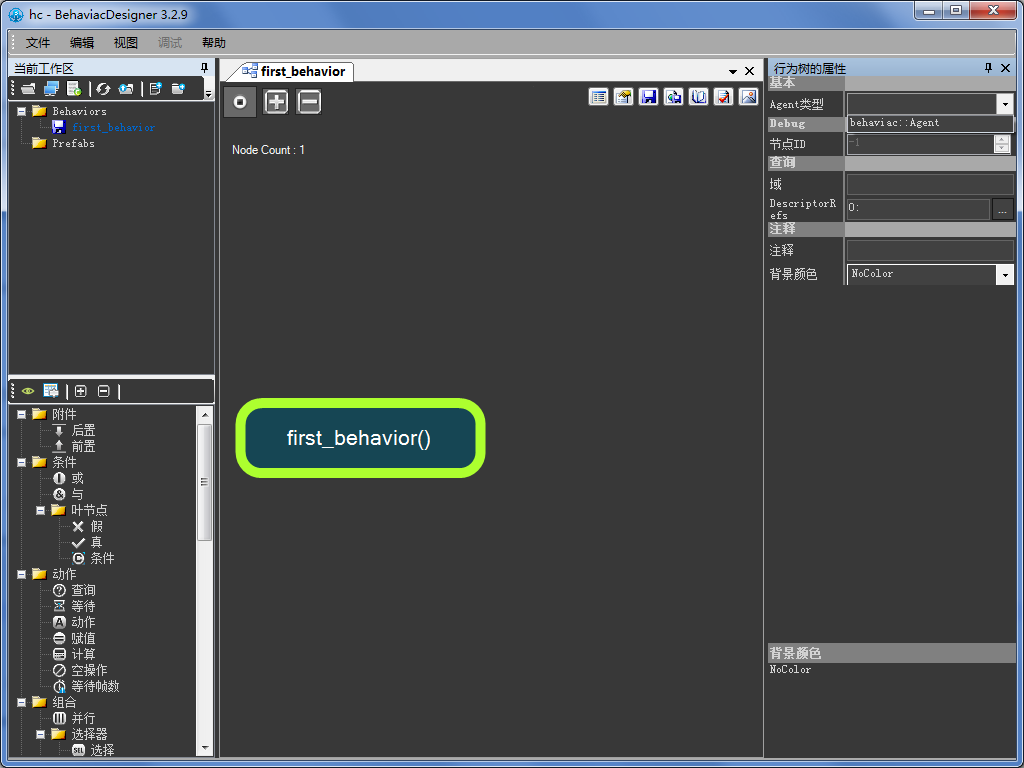Screen dimensions: 1024x768
Task: Click the node list view icon
Action: (51, 391)
